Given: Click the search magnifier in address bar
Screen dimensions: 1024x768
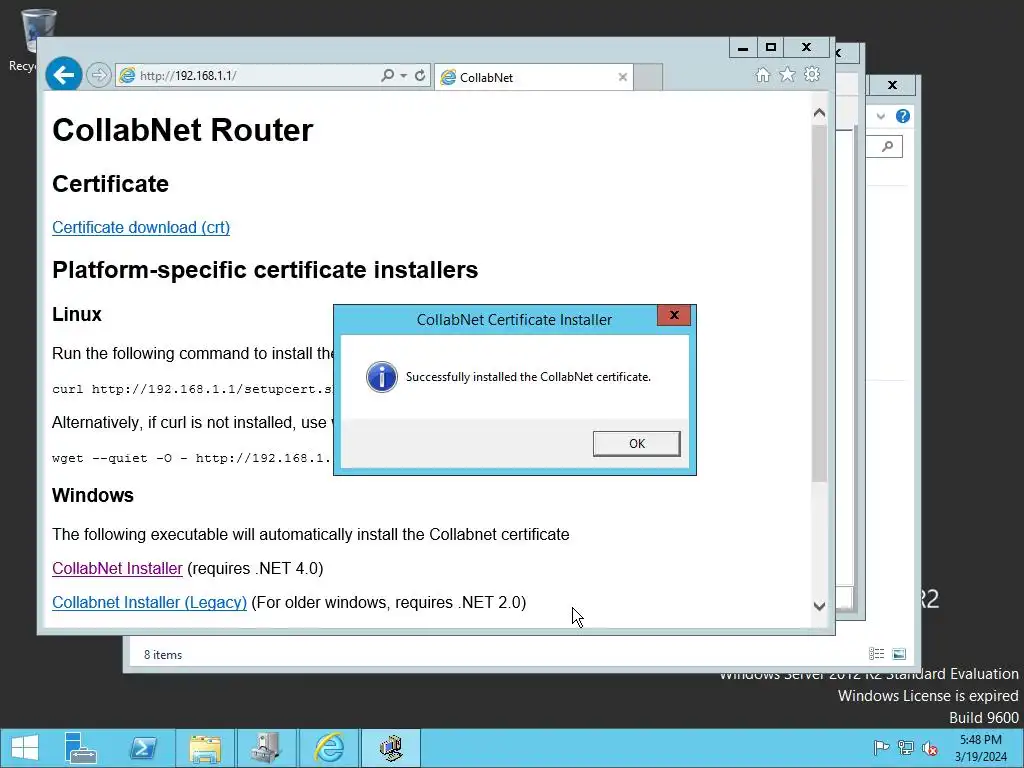Looking at the screenshot, I should [387, 76].
